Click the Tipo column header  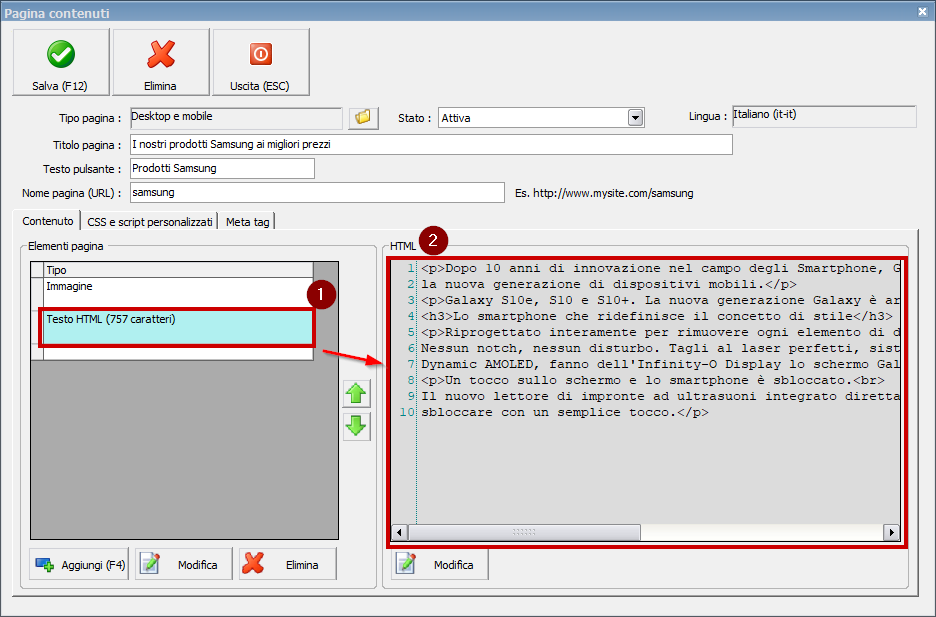tap(178, 270)
